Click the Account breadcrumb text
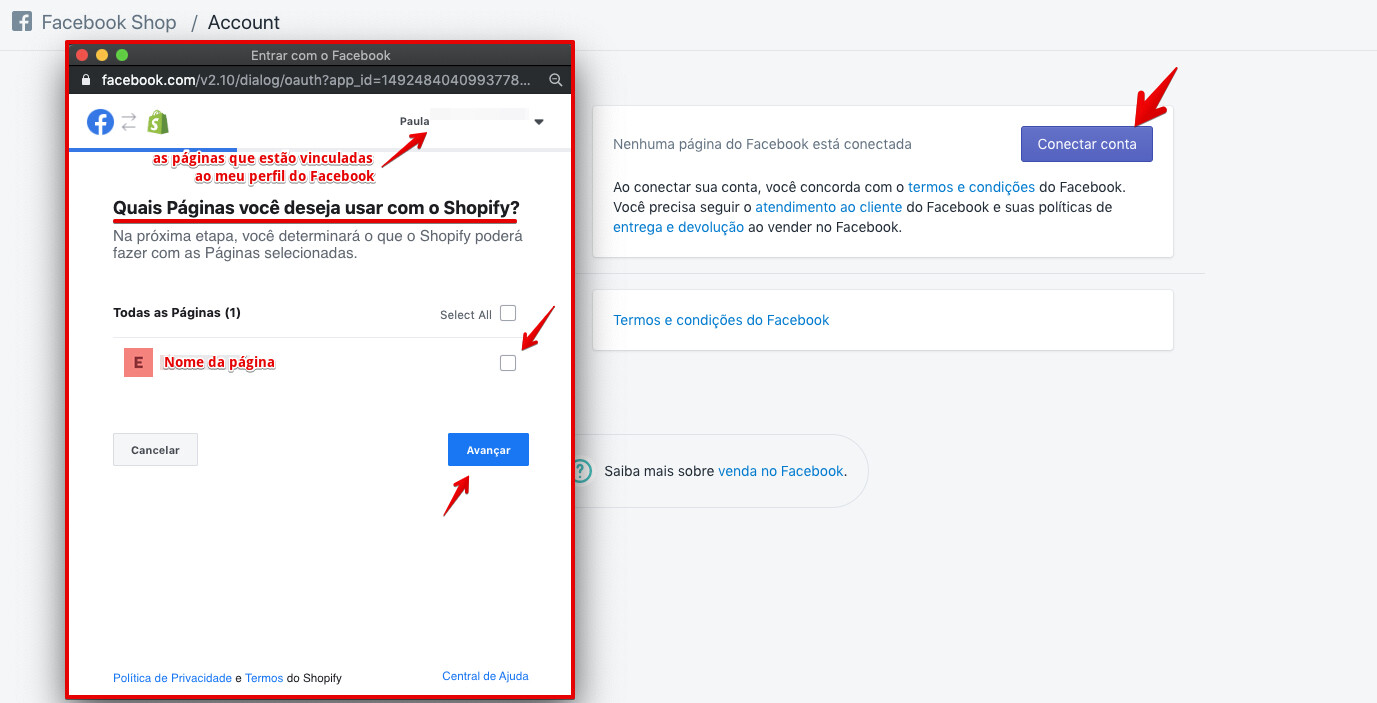Image resolution: width=1377 pixels, height=703 pixels. [x=244, y=22]
